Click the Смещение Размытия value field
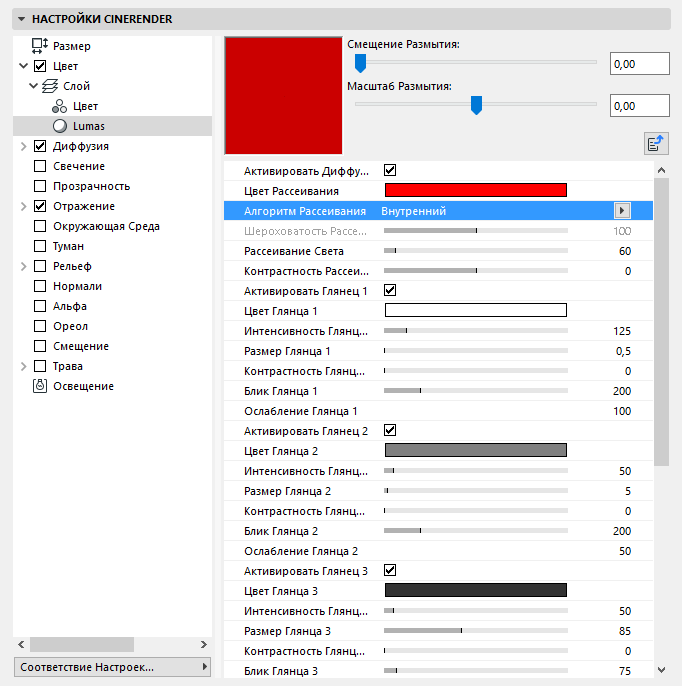The width and height of the screenshot is (682, 686). [x=640, y=64]
